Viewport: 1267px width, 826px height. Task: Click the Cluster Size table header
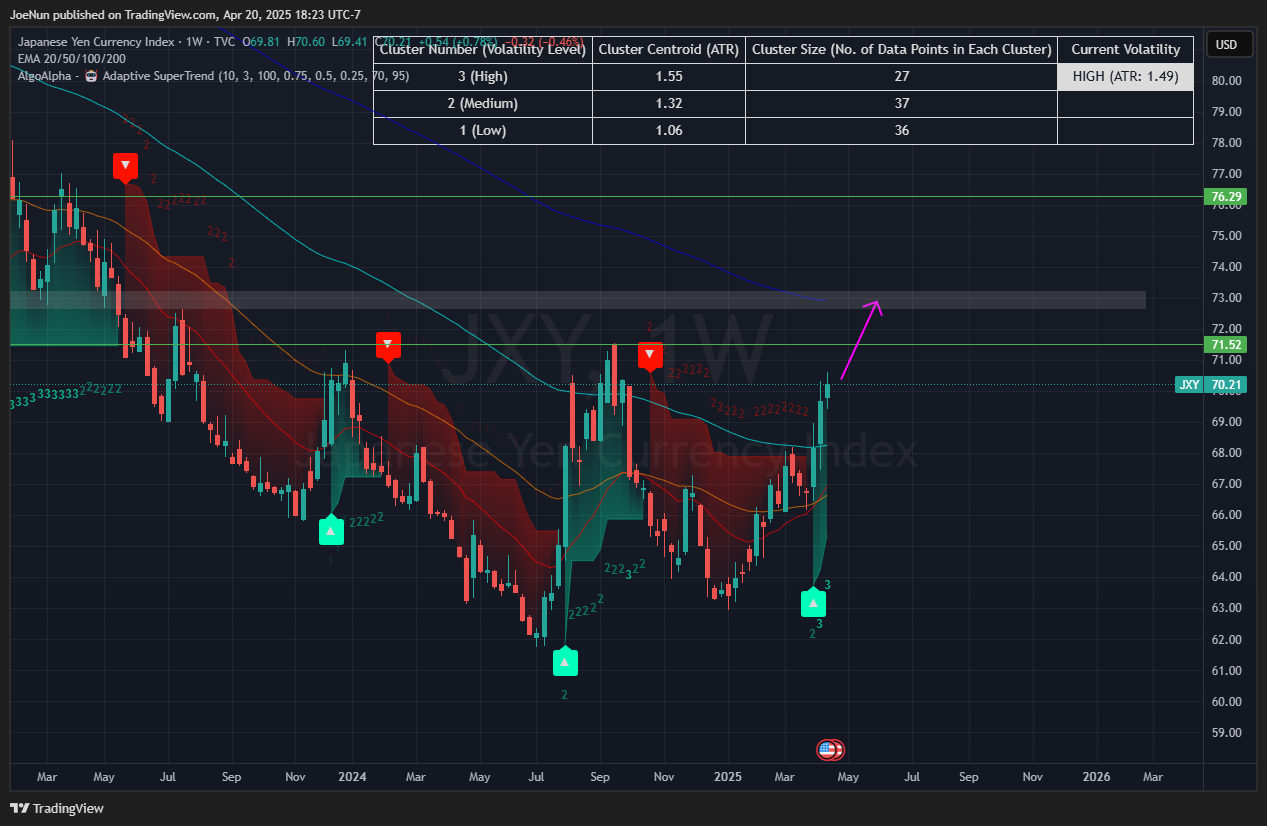(901, 49)
